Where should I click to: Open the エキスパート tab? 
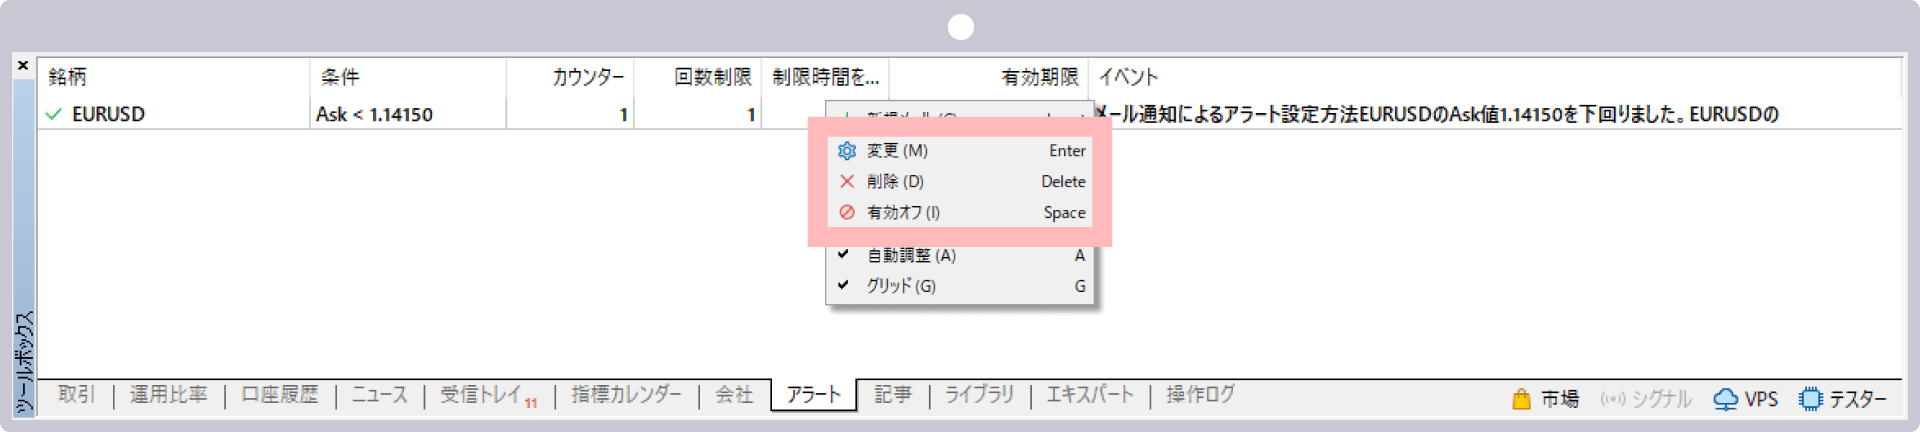[x=1090, y=395]
